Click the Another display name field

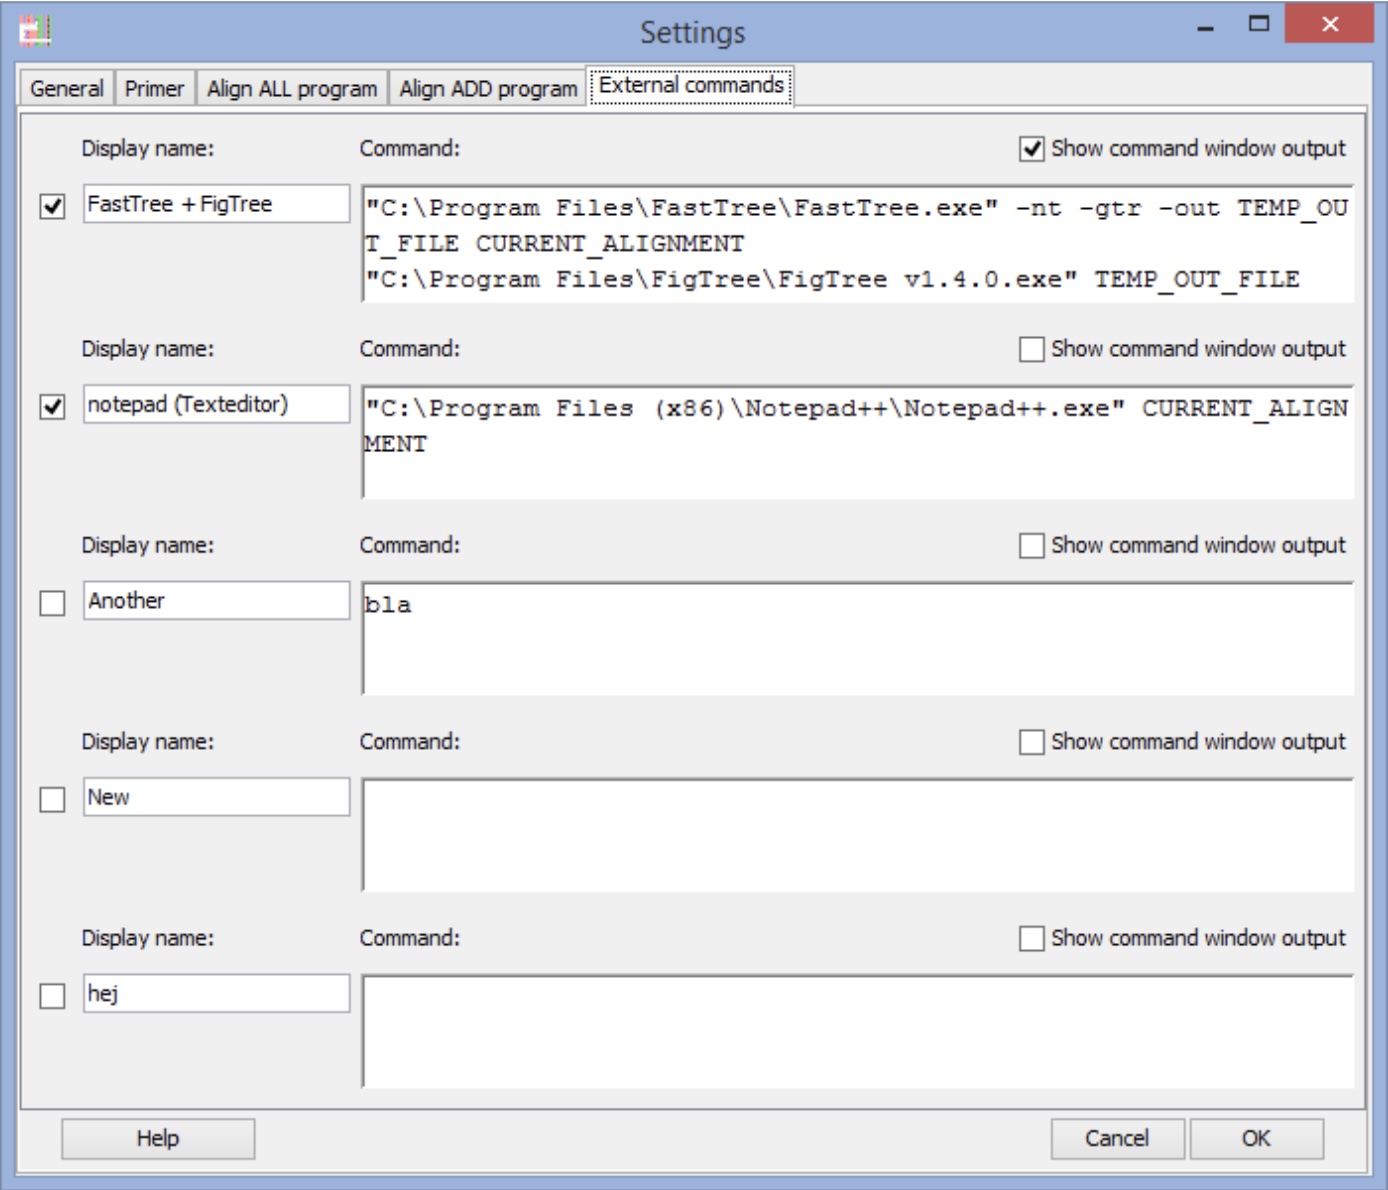tap(217, 601)
